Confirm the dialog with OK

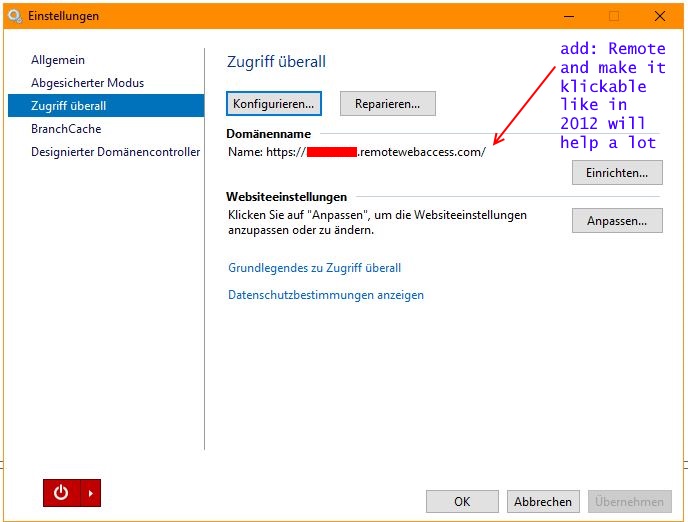point(462,502)
